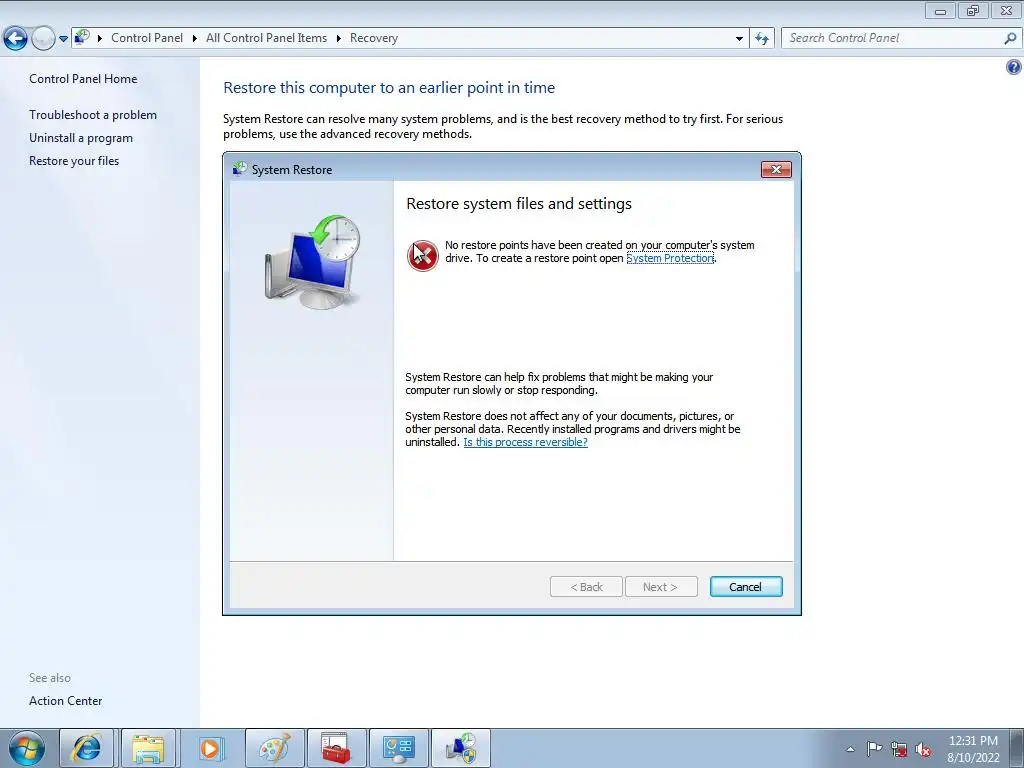This screenshot has height=768, width=1024.
Task: Open the clock showing 12:31 PM
Action: (973, 749)
